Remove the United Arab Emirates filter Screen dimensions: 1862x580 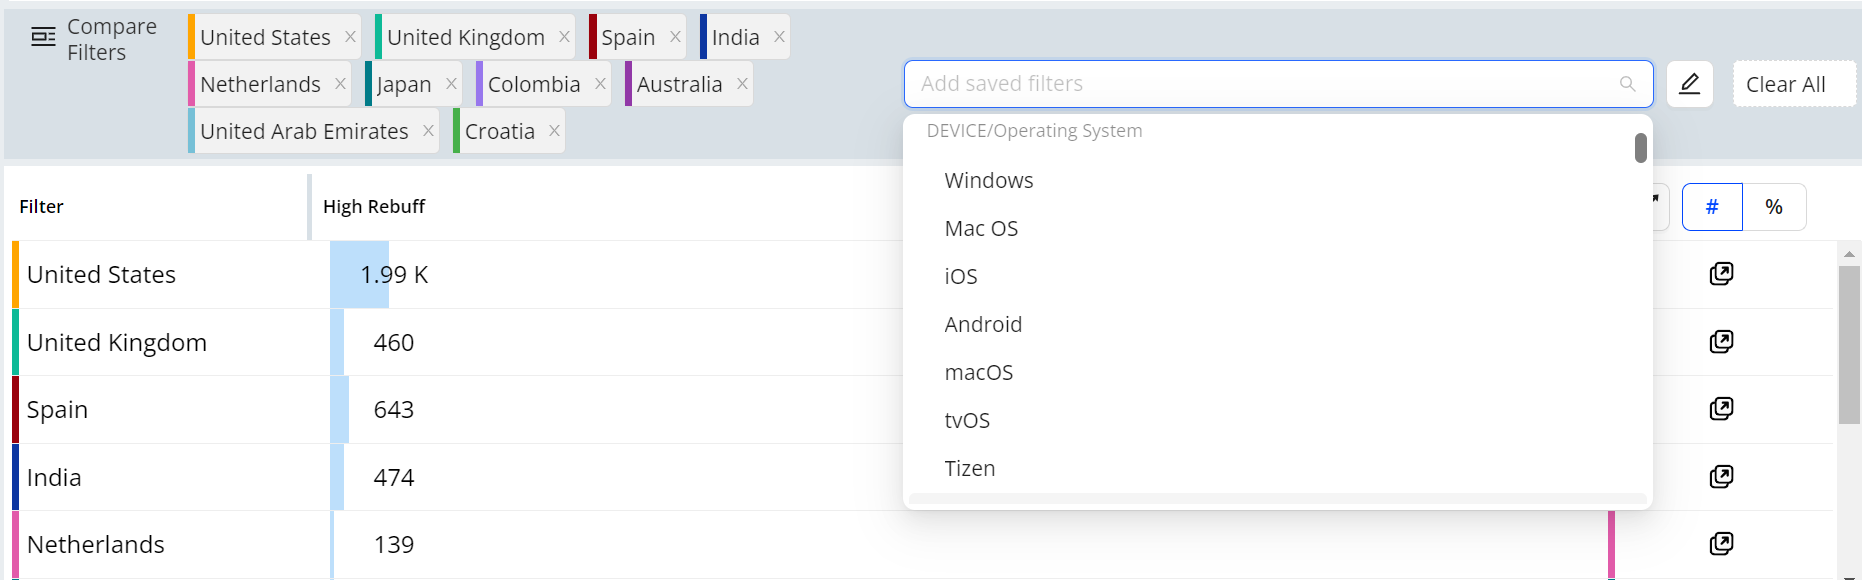coord(428,131)
